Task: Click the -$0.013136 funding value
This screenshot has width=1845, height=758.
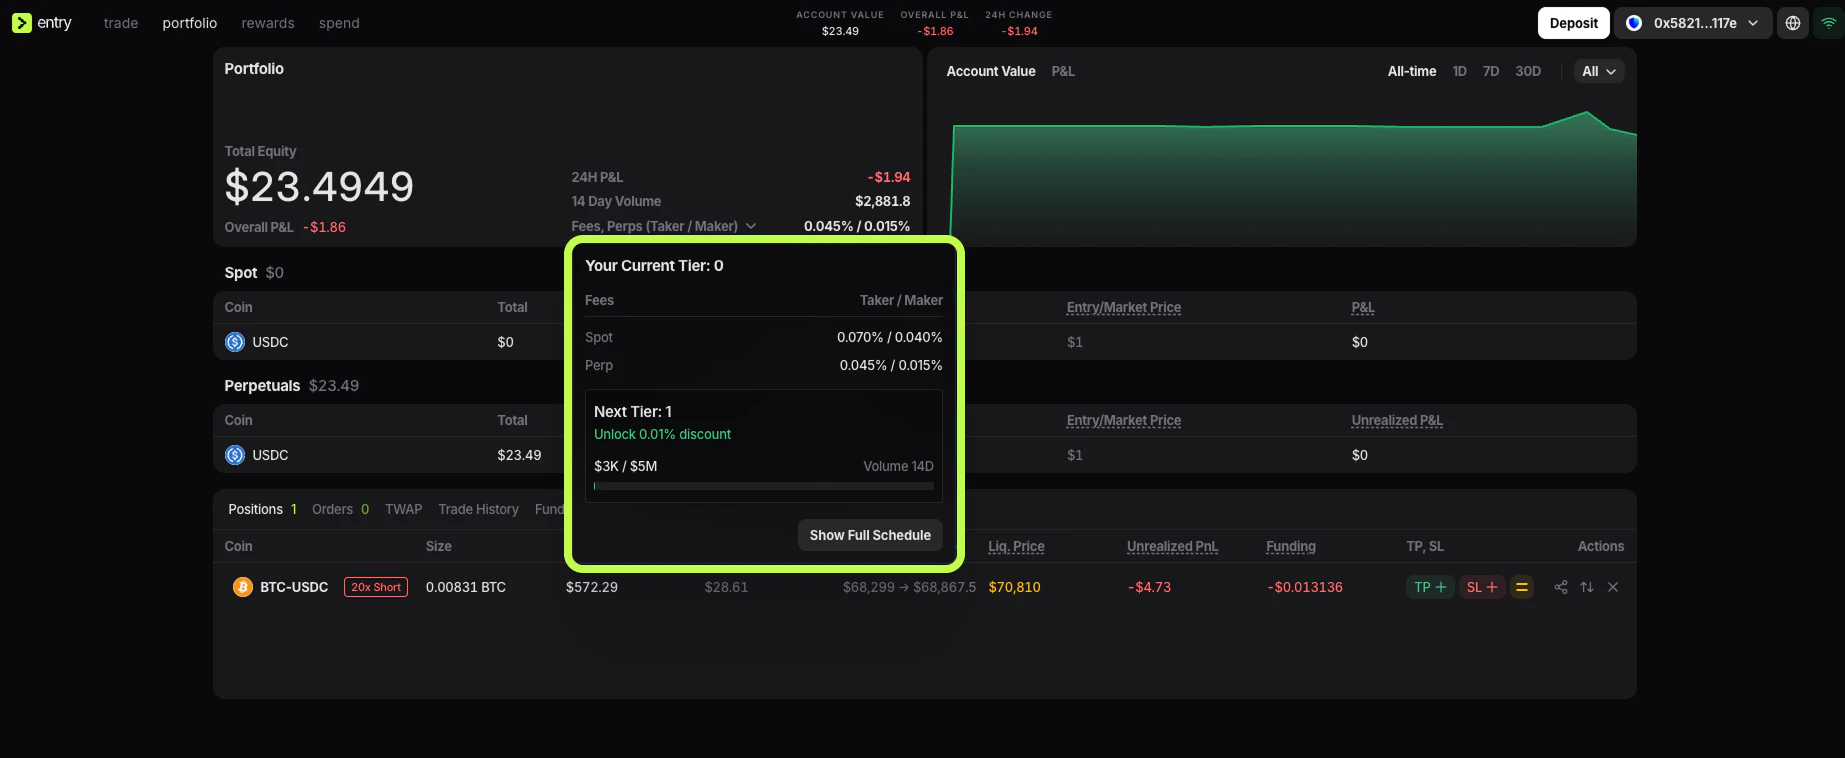Action: 1304,587
